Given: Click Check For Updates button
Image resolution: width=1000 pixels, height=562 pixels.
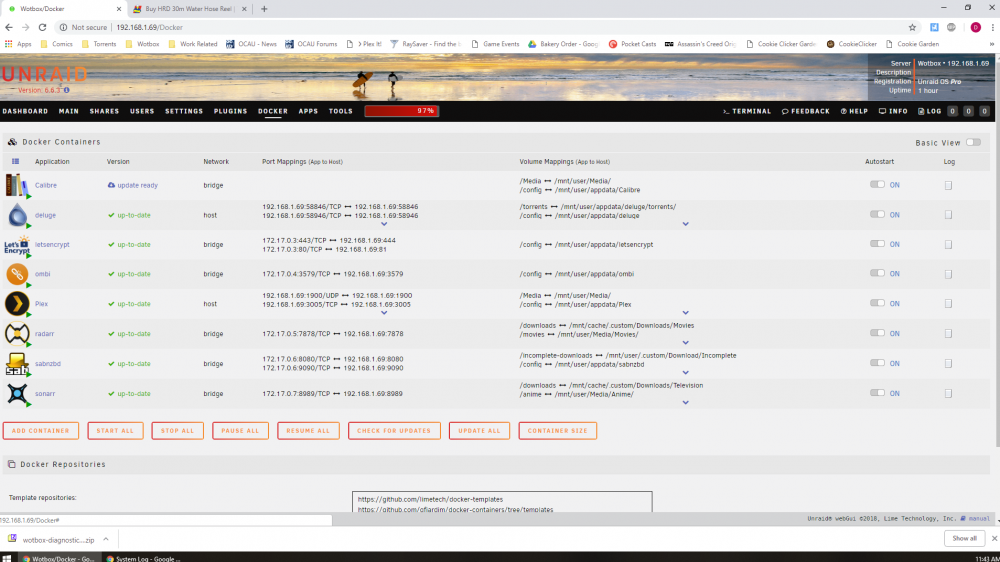Looking at the screenshot, I should coord(394,431).
